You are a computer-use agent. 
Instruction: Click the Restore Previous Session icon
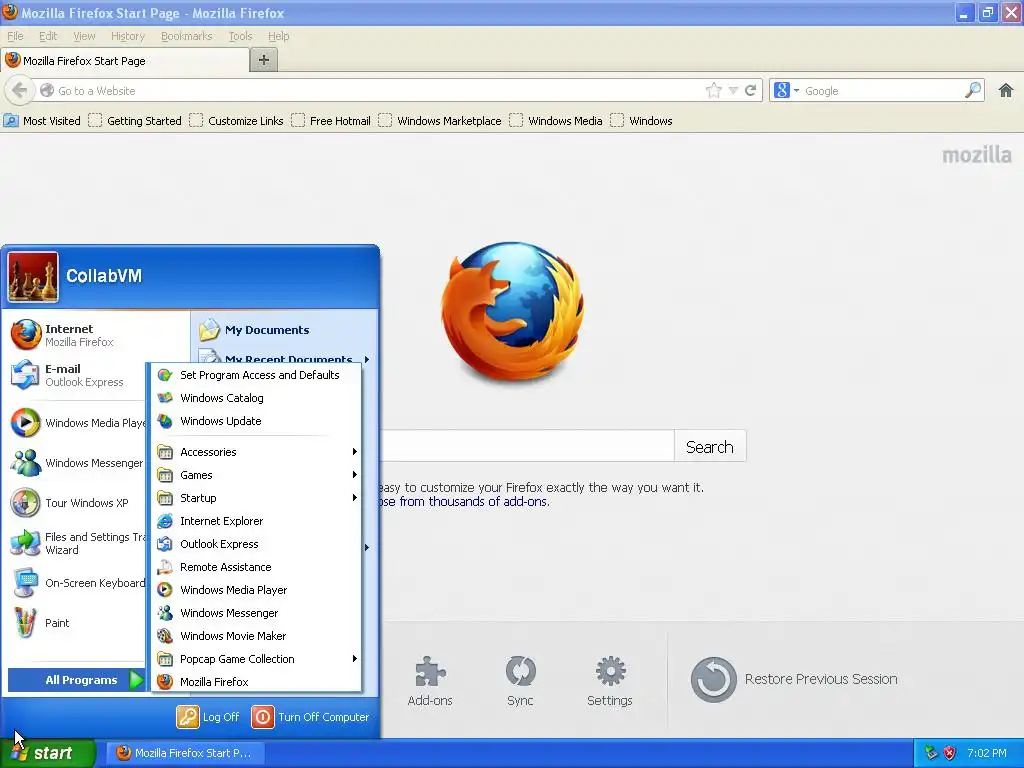(x=713, y=679)
